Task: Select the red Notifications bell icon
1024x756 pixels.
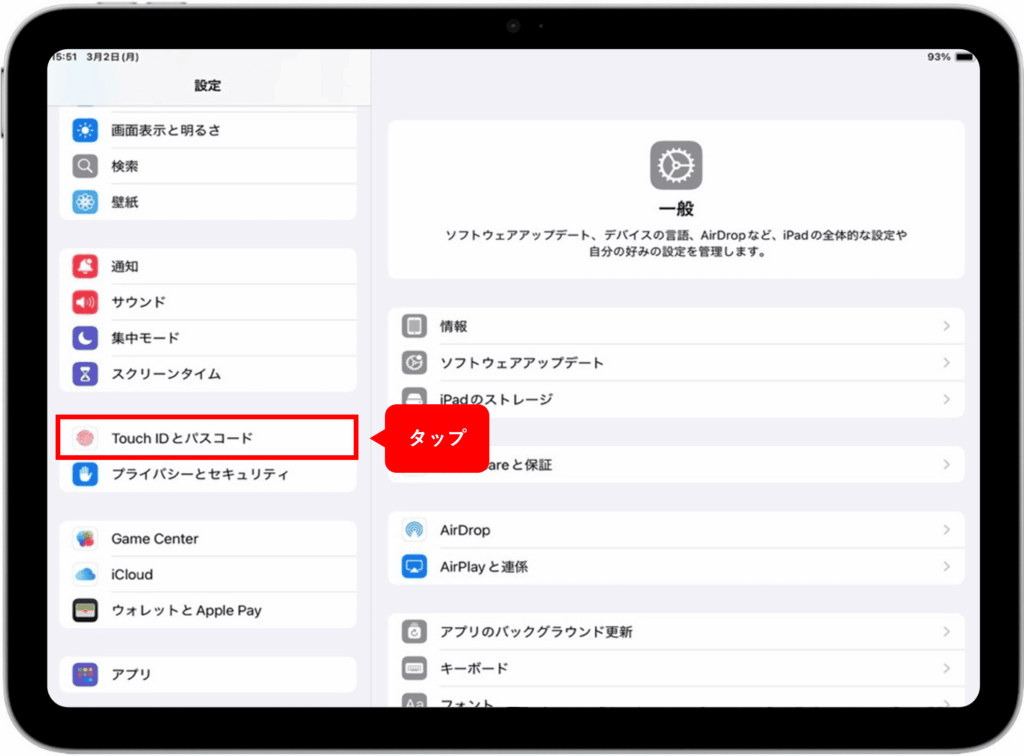Action: coord(85,266)
